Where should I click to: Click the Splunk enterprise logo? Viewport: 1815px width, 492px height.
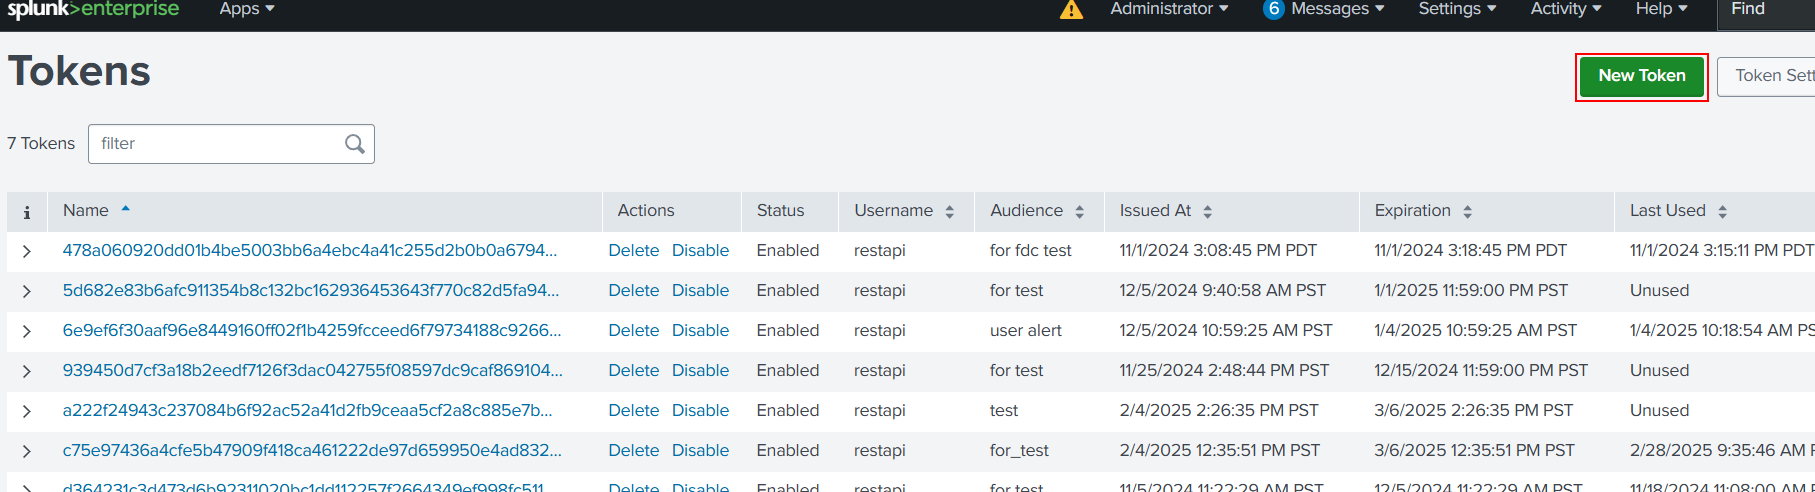[93, 9]
